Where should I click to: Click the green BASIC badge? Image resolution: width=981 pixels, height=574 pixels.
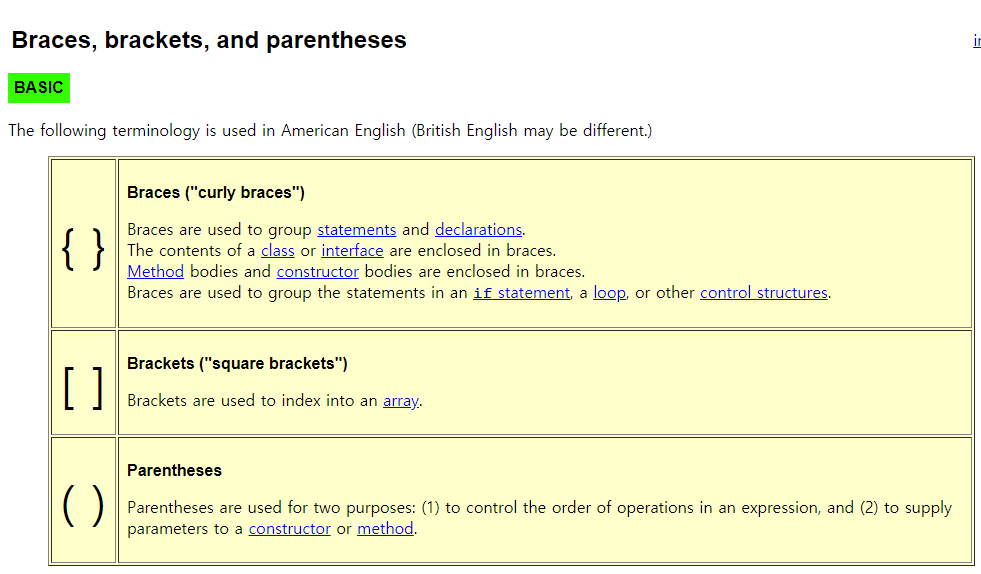tap(39, 88)
